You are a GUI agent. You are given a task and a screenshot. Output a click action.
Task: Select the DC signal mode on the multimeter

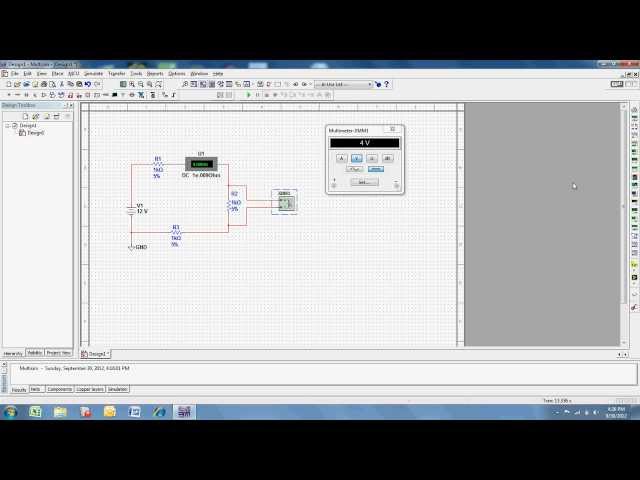[376, 169]
